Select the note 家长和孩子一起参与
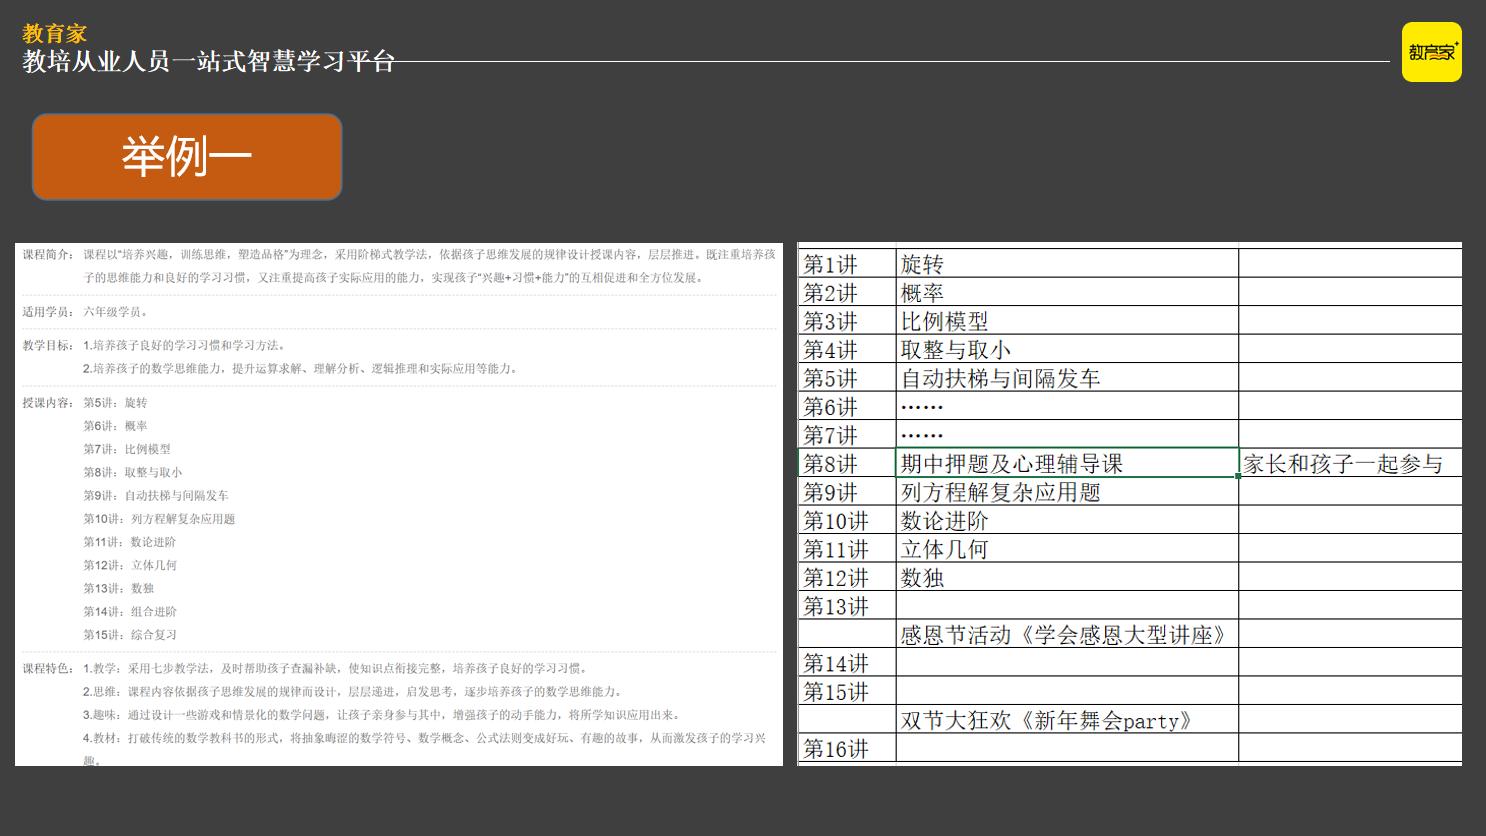The image size is (1486, 836). point(1343,464)
